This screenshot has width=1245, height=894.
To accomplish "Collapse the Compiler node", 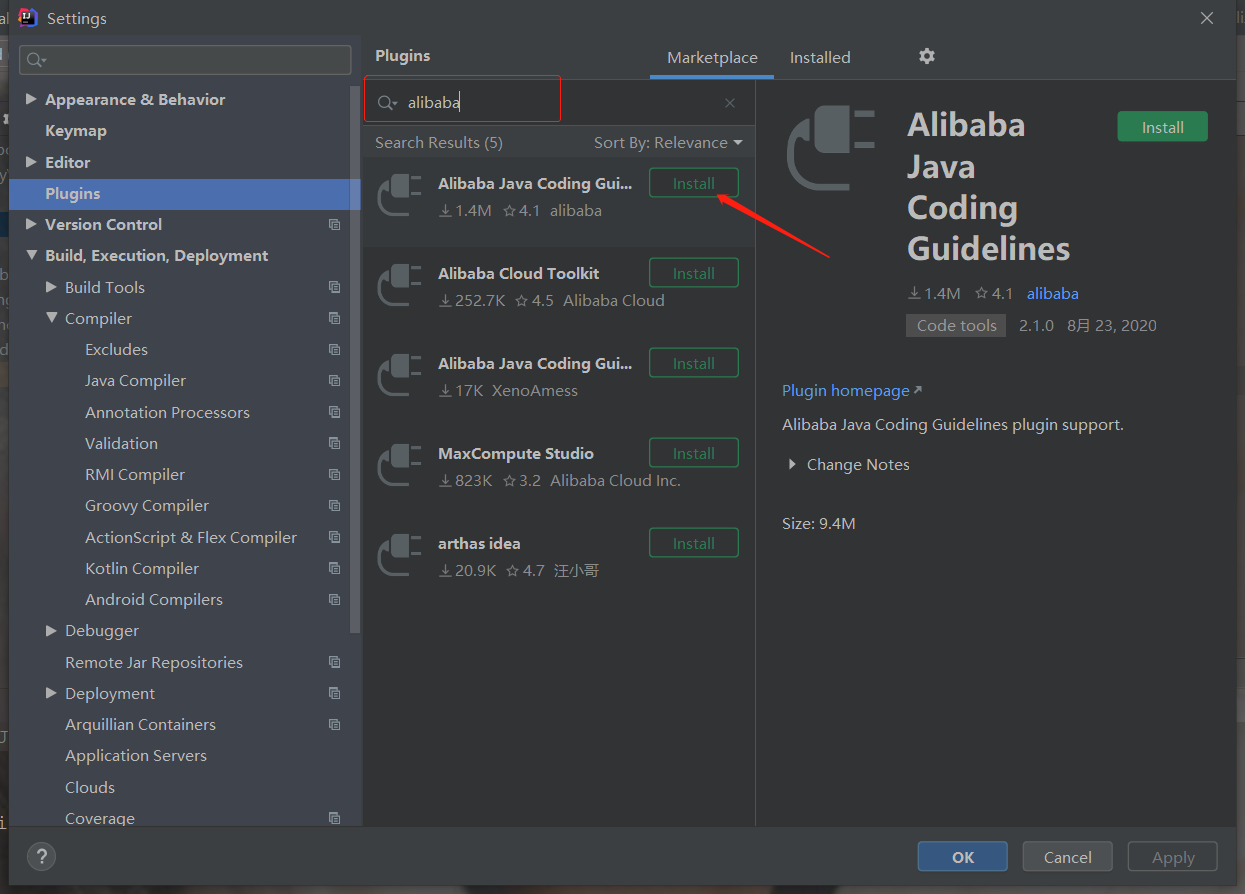I will click(51, 318).
